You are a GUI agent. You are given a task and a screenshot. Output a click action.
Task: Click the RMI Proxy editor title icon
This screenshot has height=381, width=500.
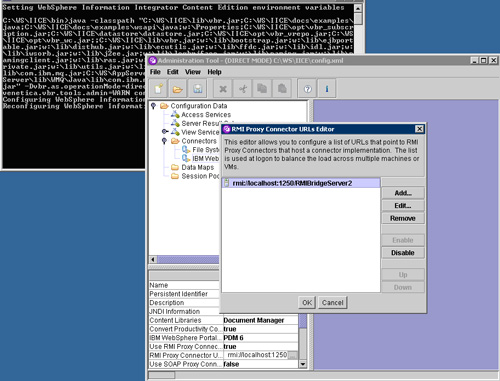tap(227, 129)
